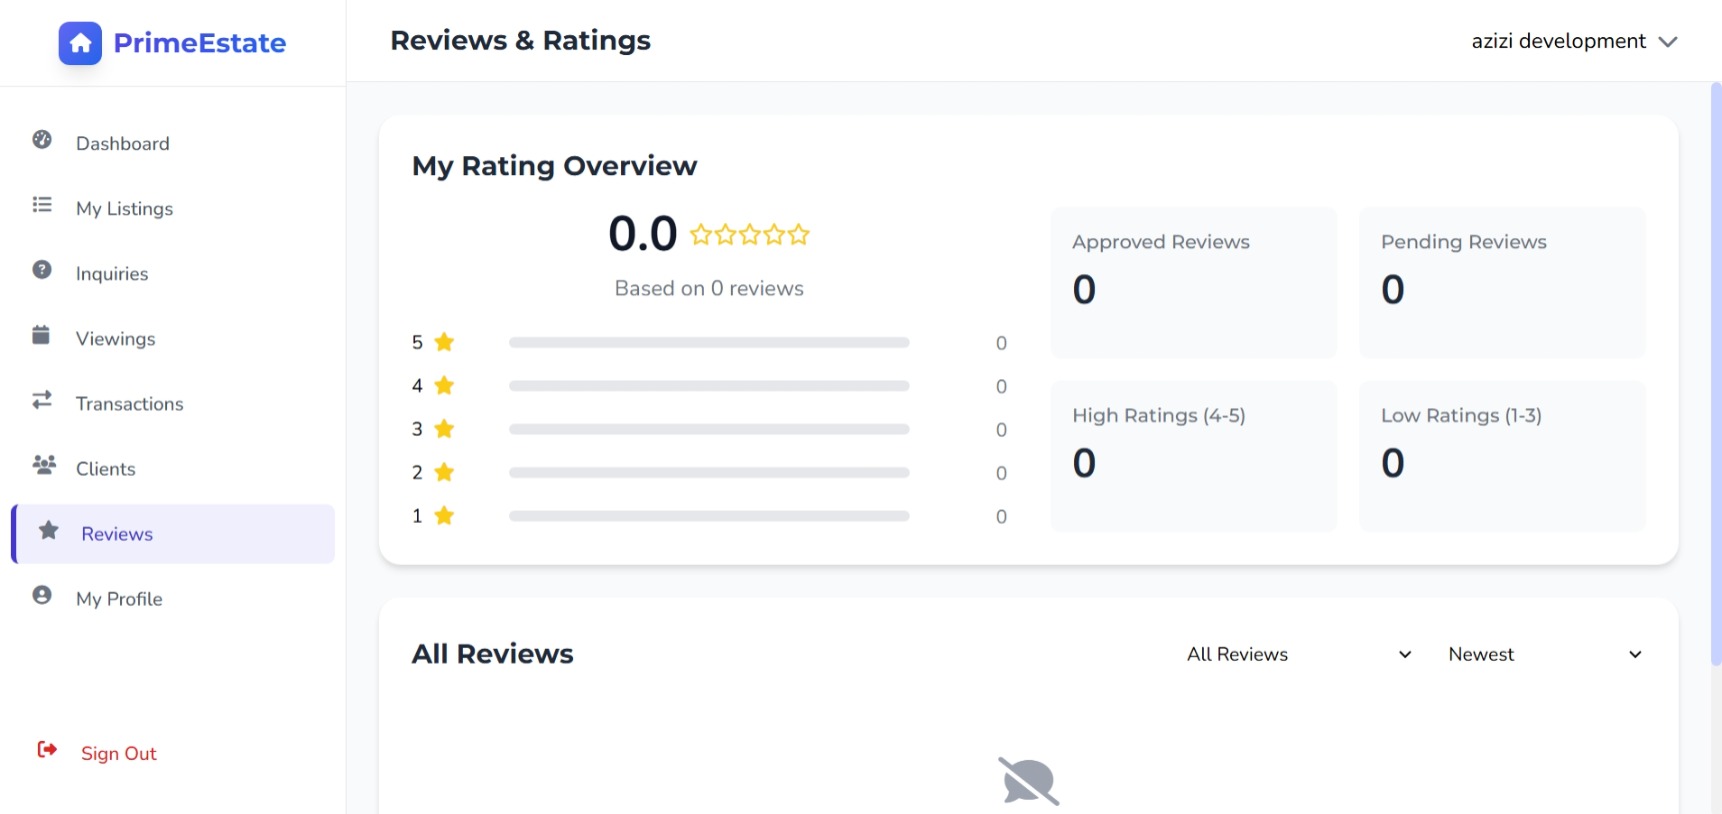Expand the azizi development account menu
This screenshot has height=814, width=1722.
1573,41
